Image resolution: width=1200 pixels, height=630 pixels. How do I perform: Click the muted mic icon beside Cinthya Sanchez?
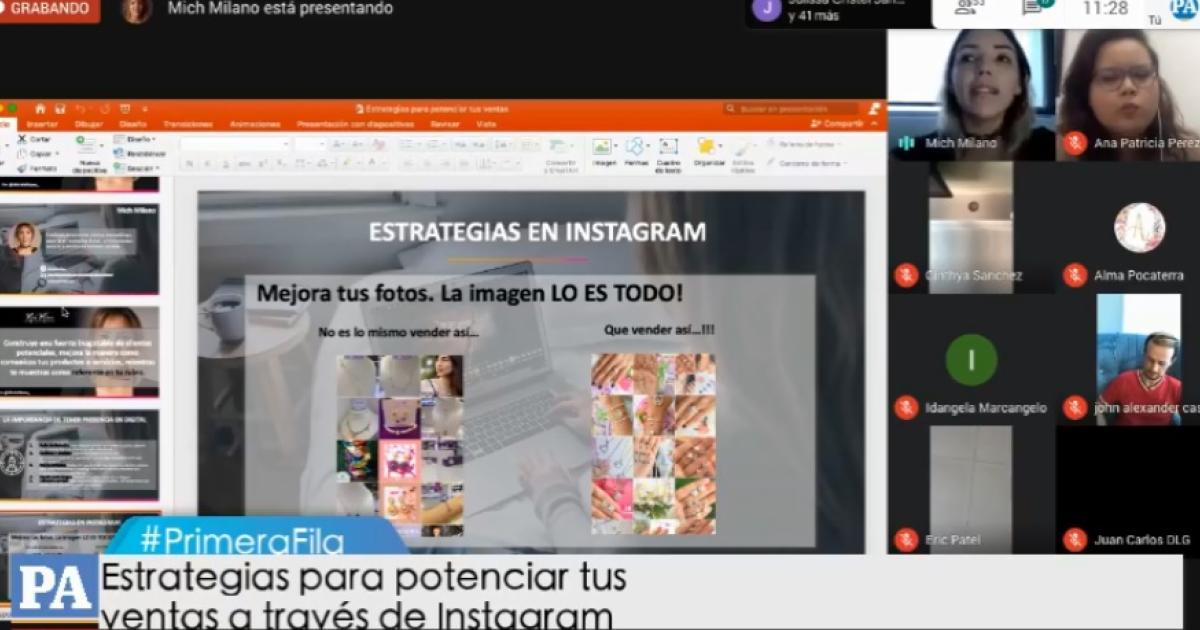click(x=907, y=275)
